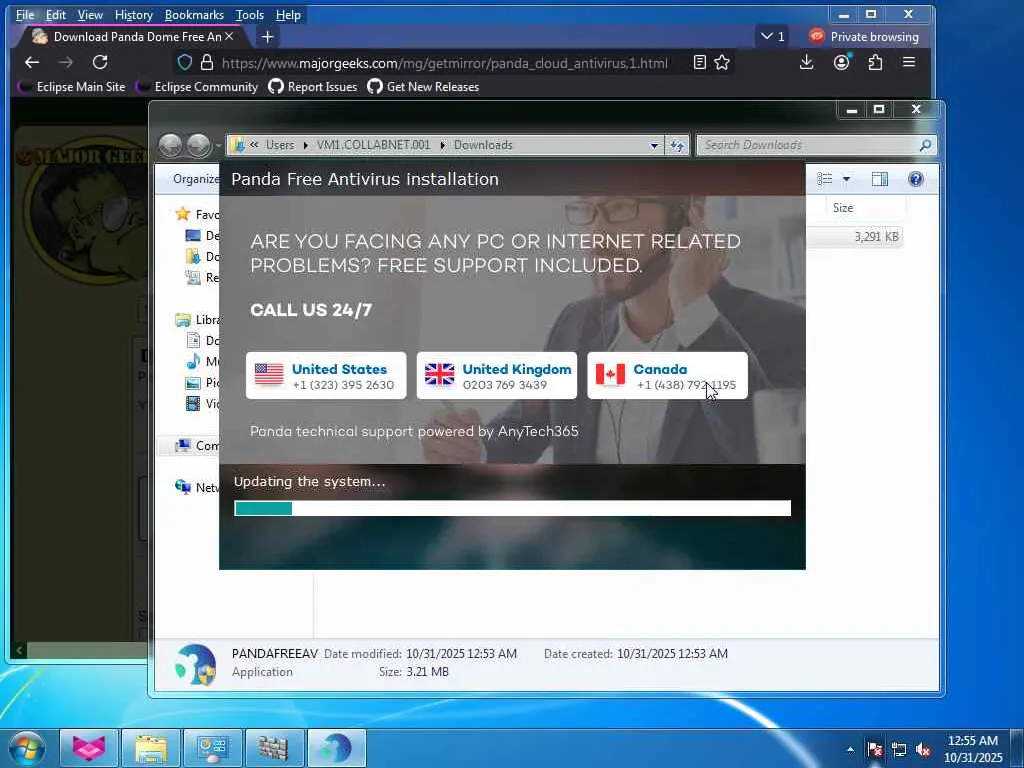The width and height of the screenshot is (1024, 768).
Task: Select Users in Explorer breadcrumb
Action: (280, 145)
